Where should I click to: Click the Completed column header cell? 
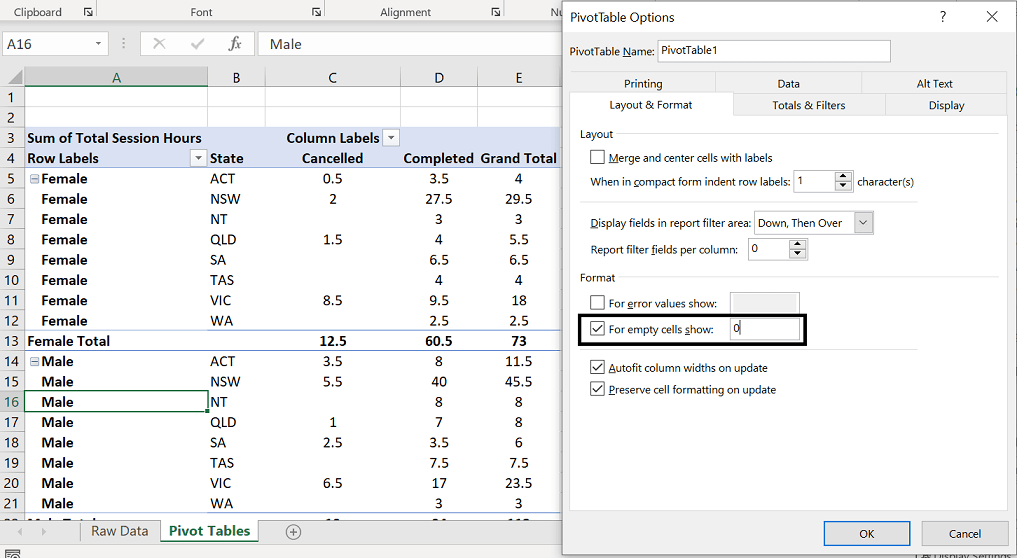(x=438, y=158)
